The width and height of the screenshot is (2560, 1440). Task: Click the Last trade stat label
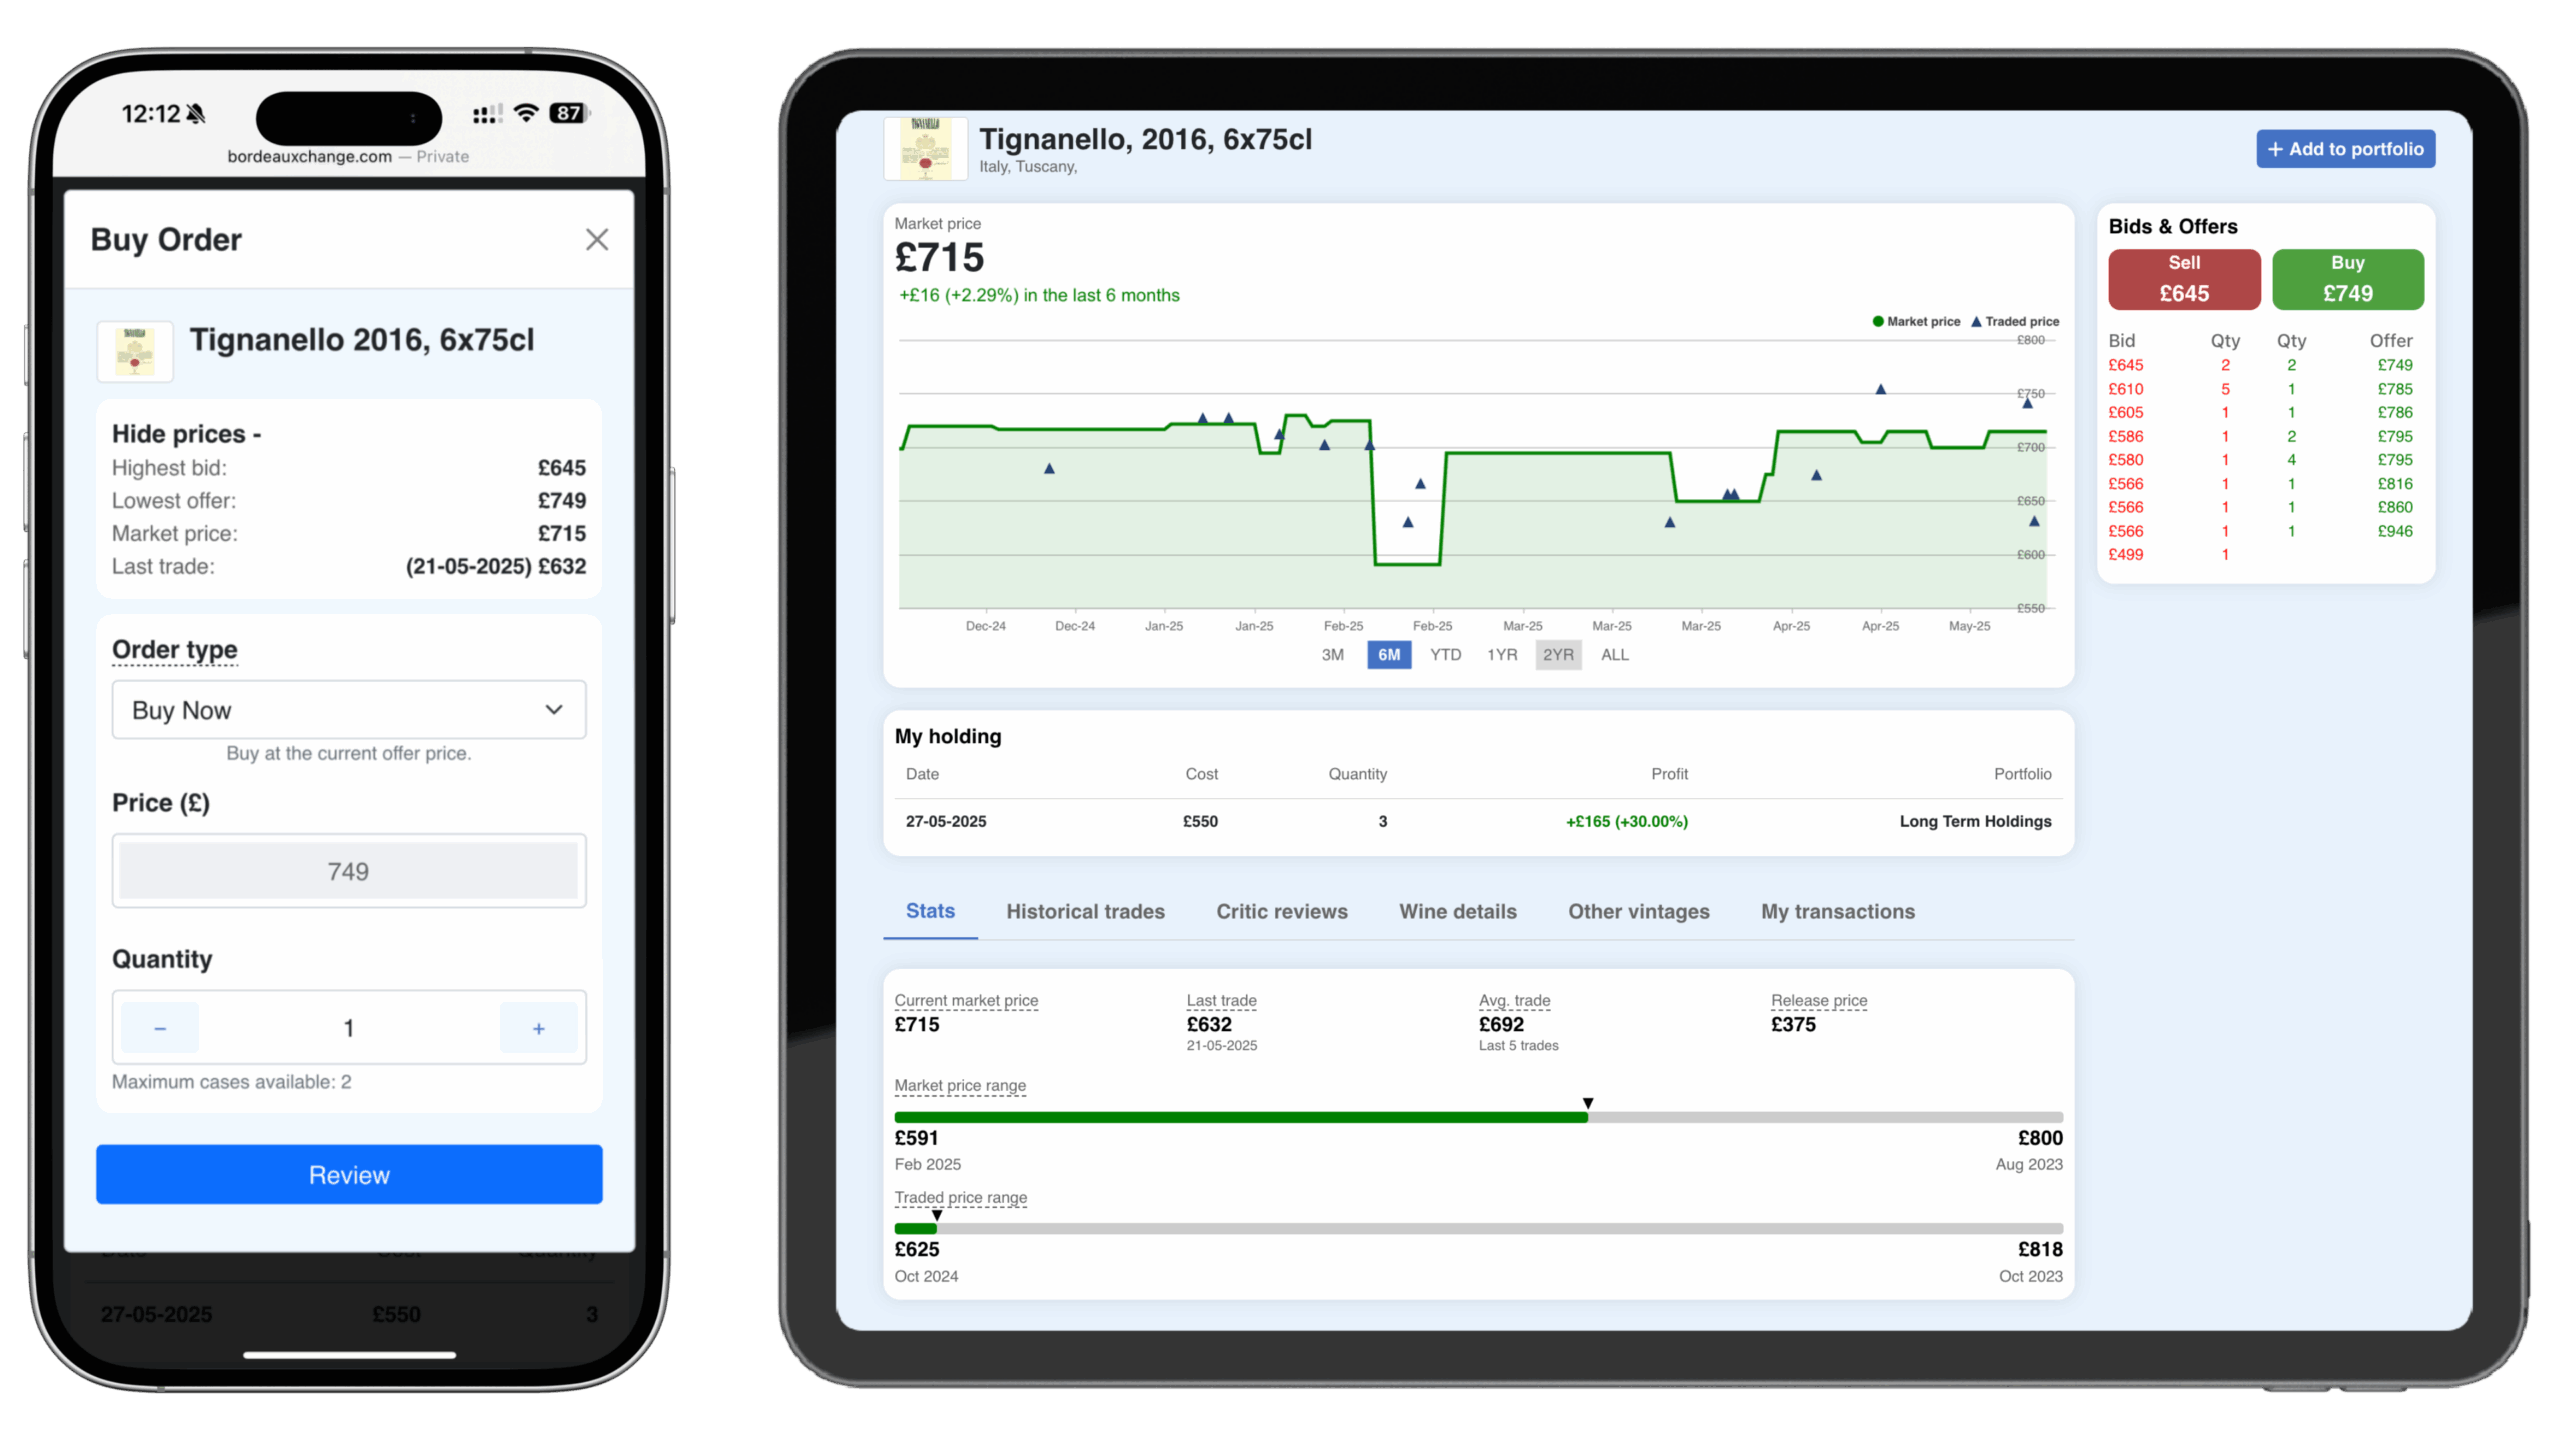(1221, 1000)
